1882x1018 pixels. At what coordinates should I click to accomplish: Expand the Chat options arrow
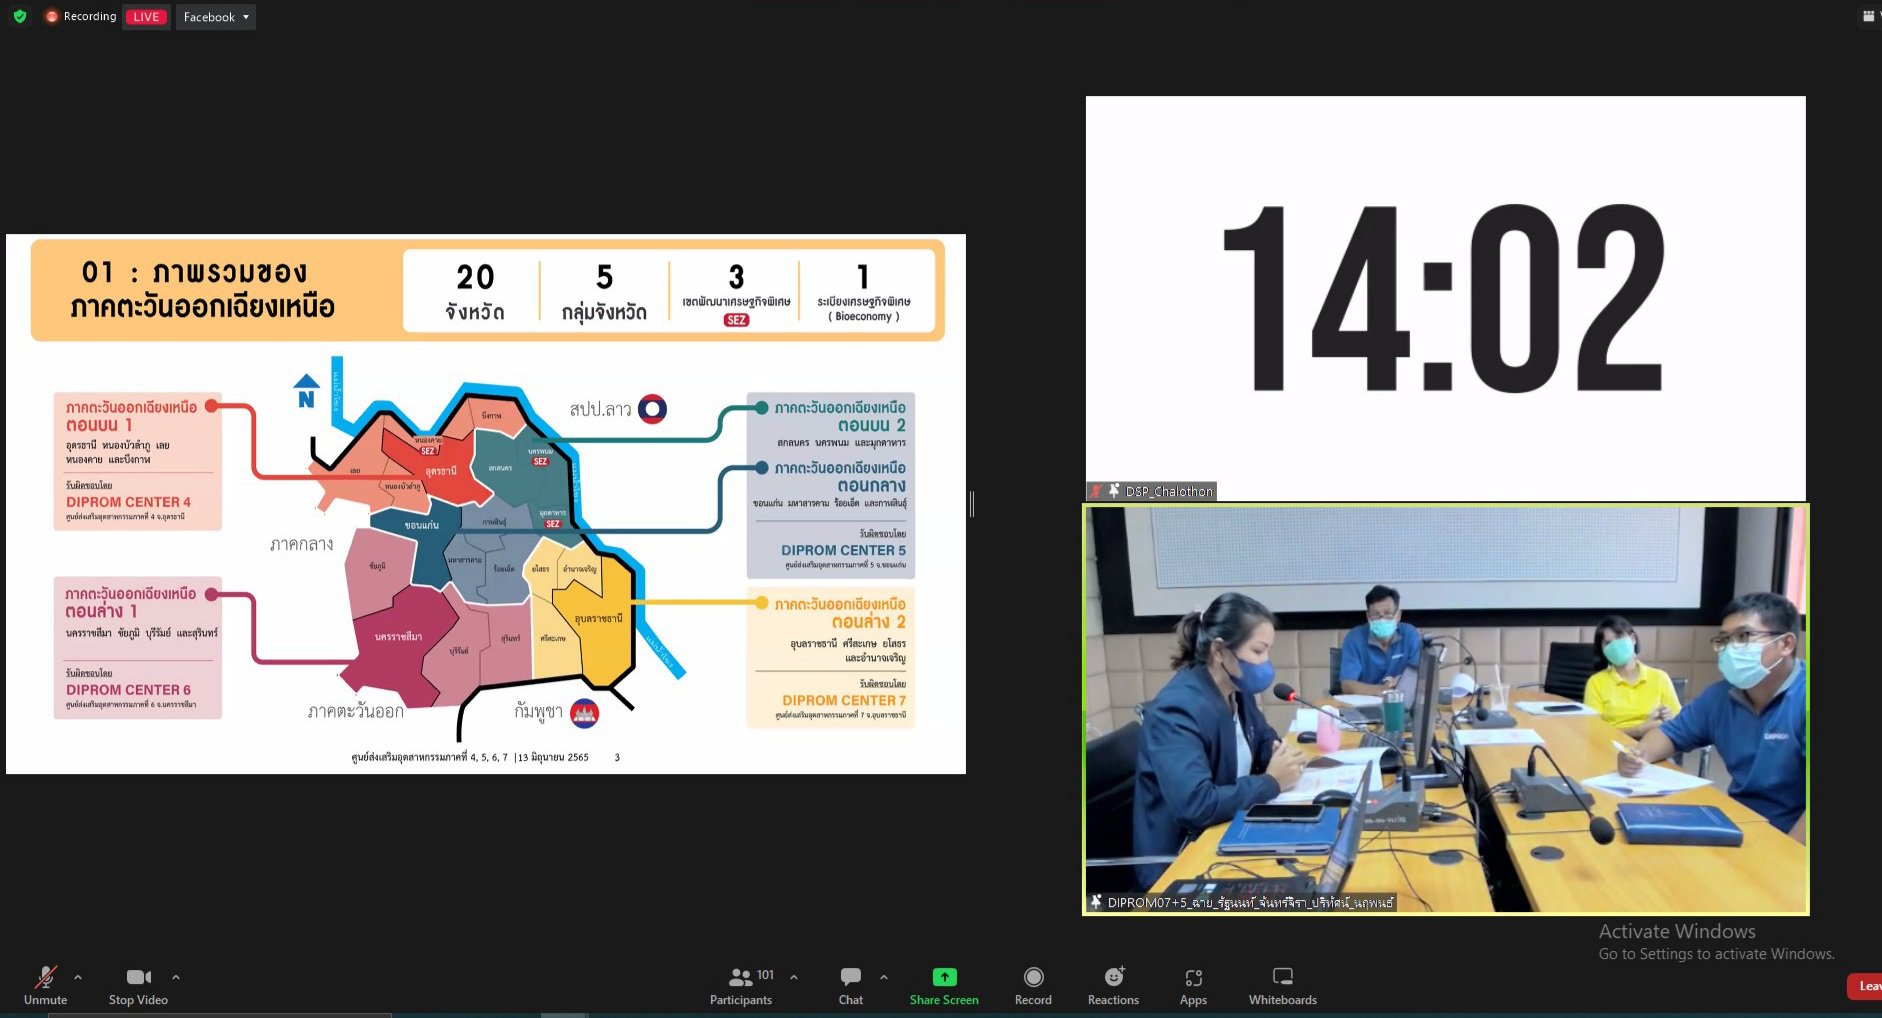[884, 977]
